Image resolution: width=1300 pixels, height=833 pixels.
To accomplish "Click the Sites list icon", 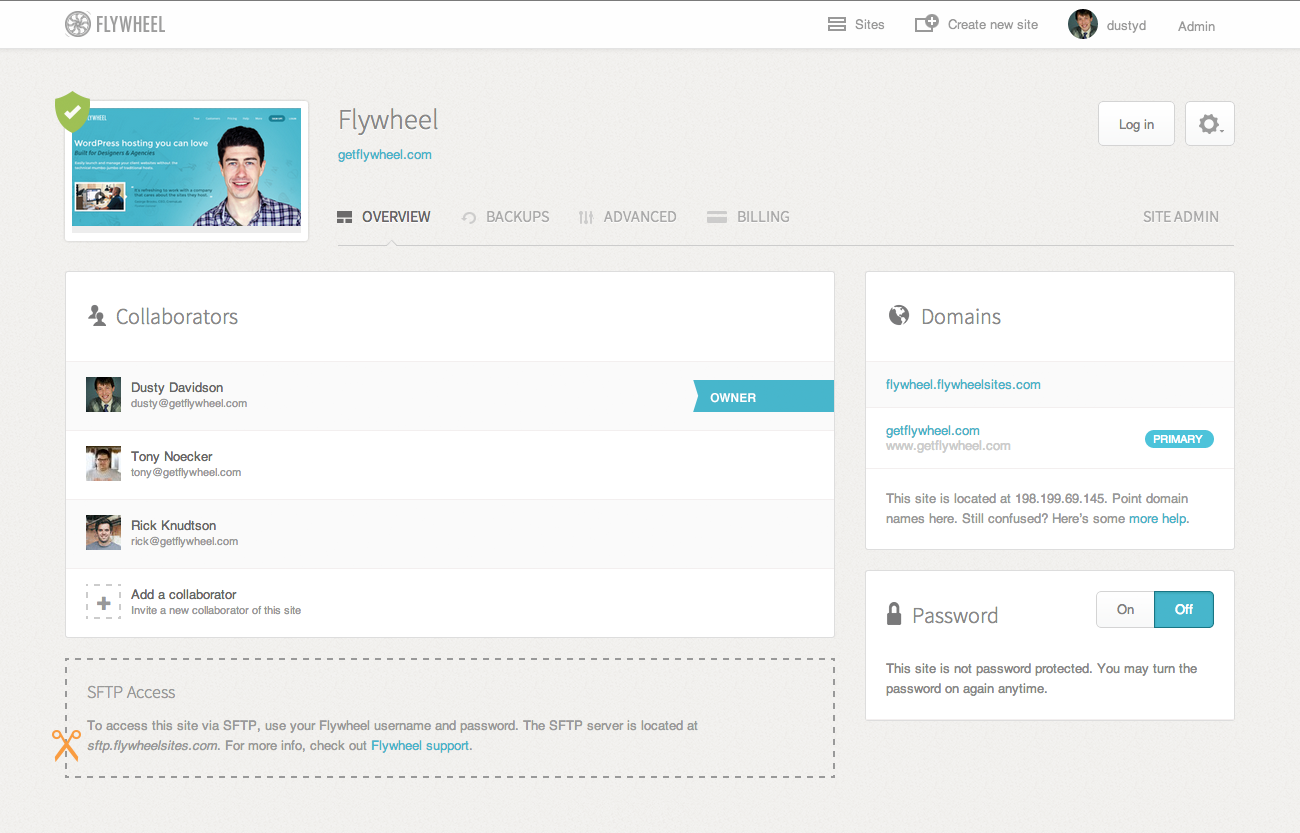I will pyautogui.click(x=837, y=24).
